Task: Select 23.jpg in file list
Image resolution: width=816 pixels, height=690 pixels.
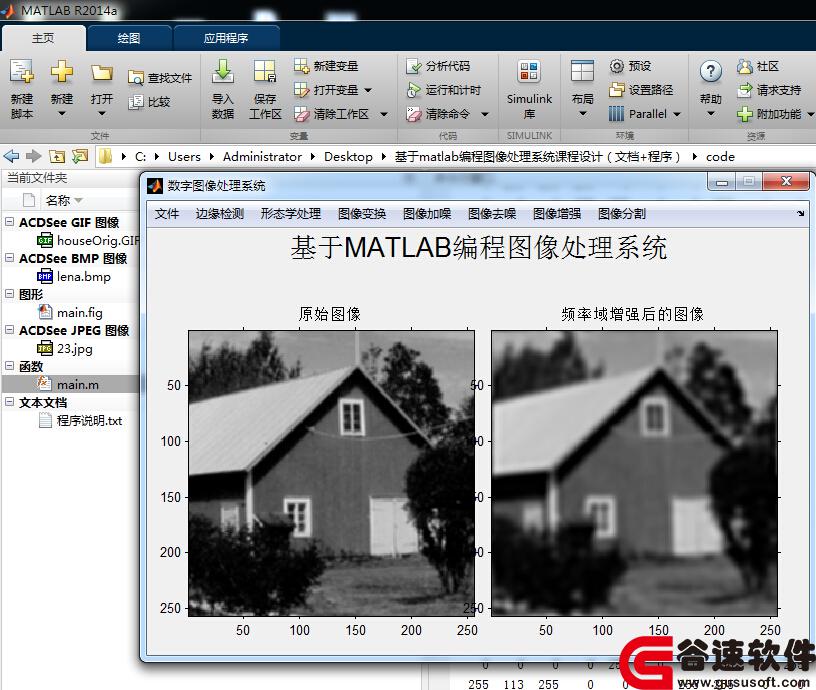Action: pos(65,348)
